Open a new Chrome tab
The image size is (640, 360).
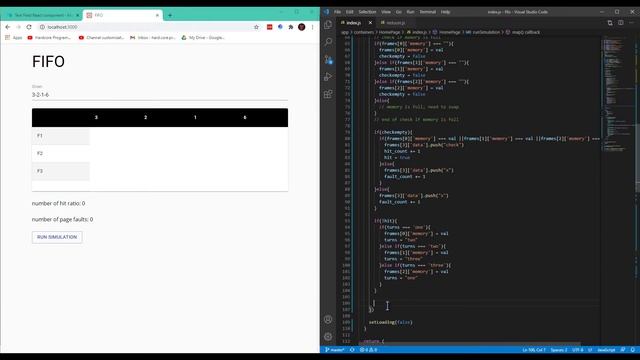point(170,16)
